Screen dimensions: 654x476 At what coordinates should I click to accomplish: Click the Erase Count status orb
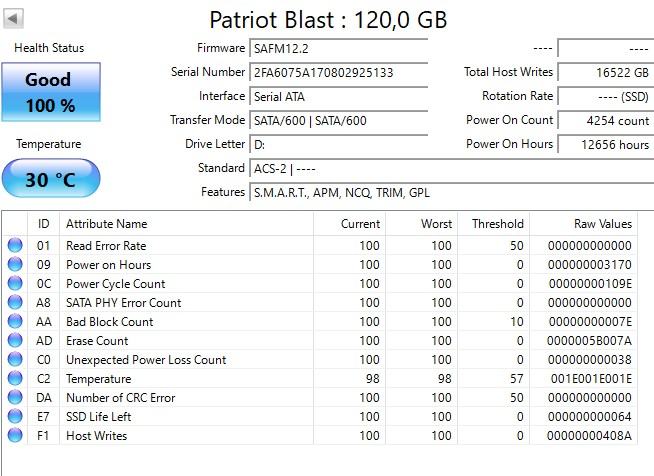coord(15,341)
